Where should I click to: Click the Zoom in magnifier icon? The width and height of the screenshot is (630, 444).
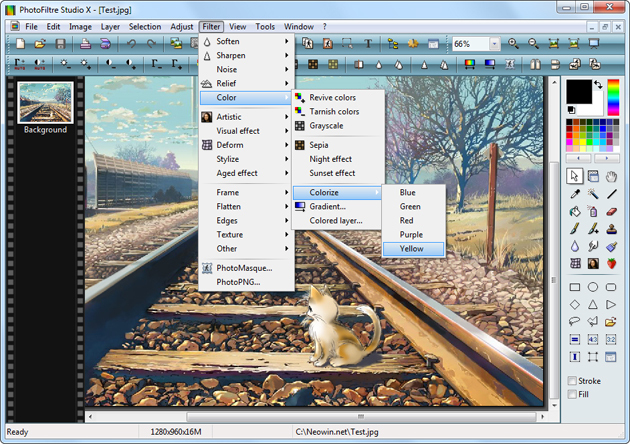click(513, 43)
